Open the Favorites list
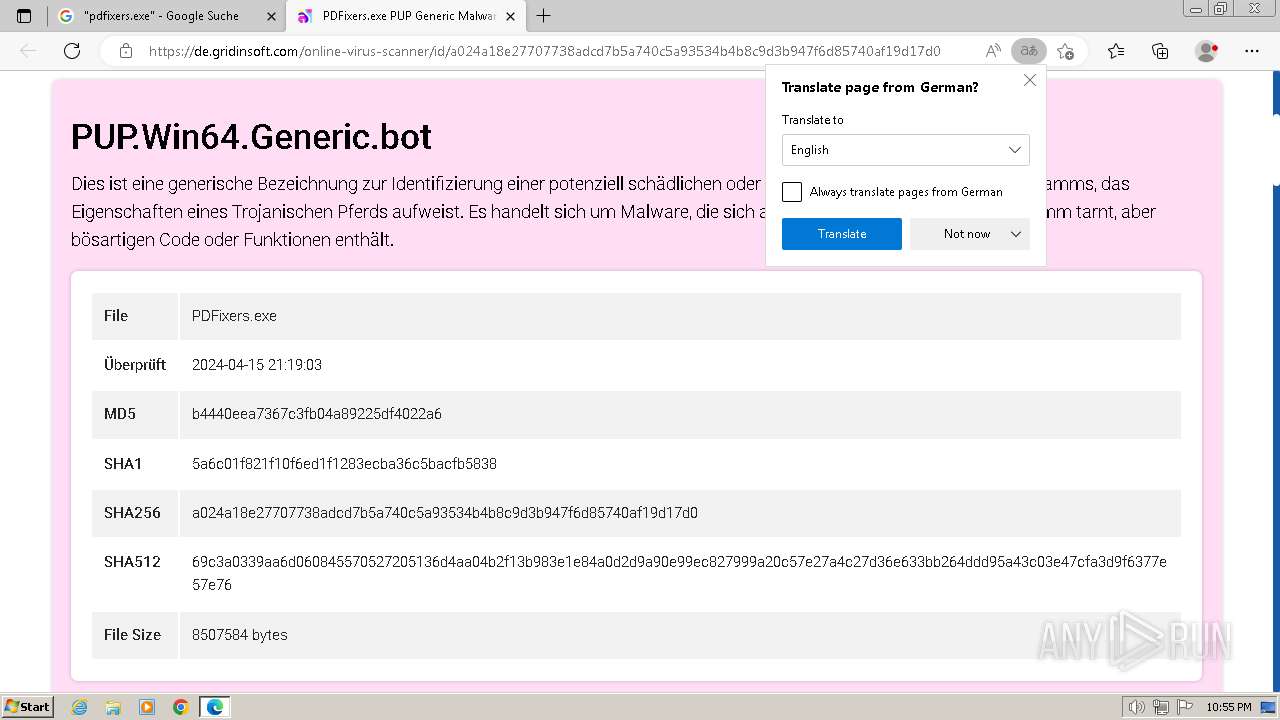 point(1116,51)
